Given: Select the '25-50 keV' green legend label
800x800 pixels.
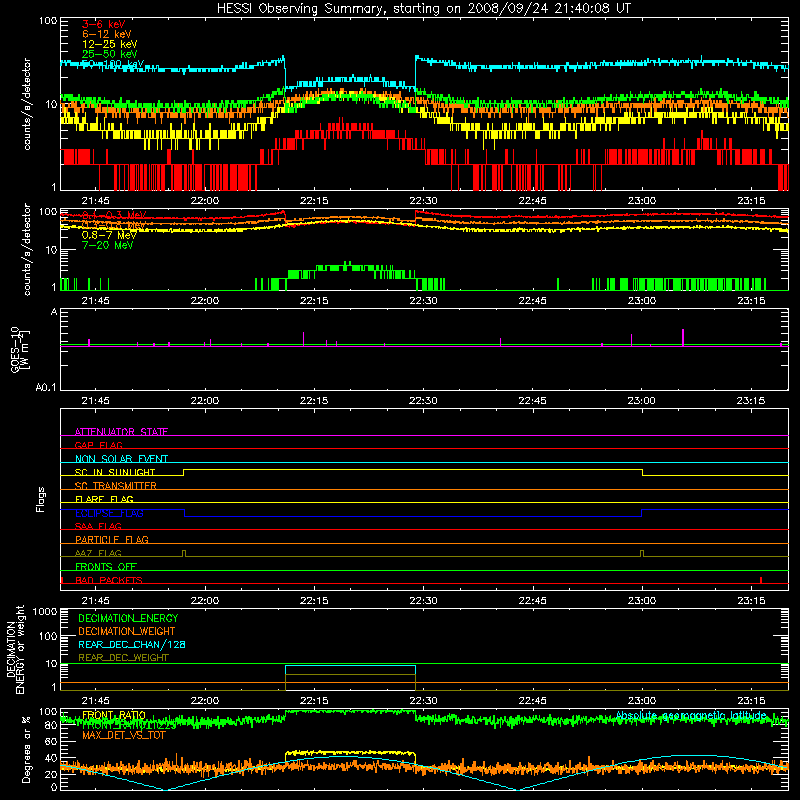Looking at the screenshot, I should 110,54.
